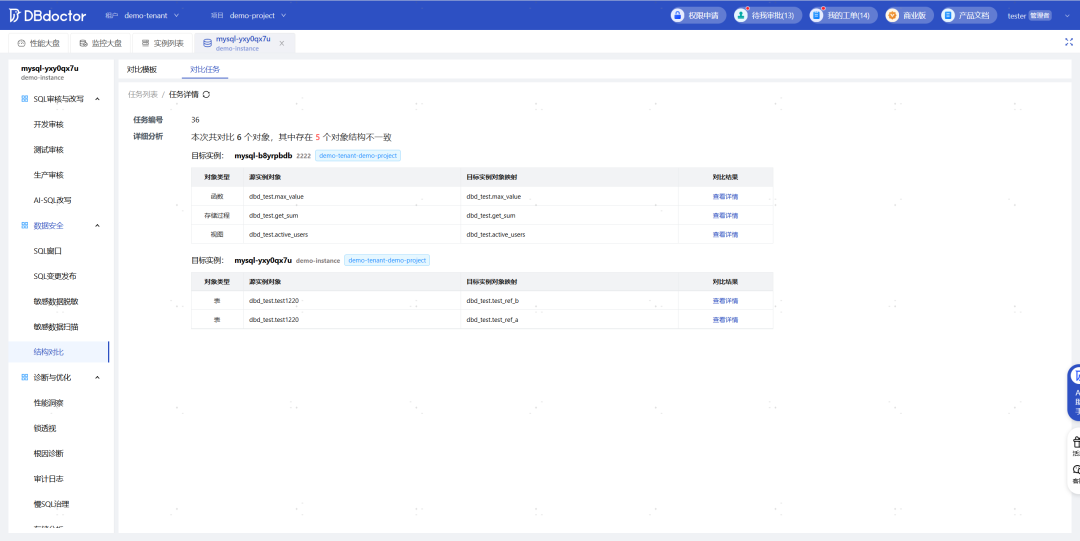The width and height of the screenshot is (1080, 541).
Task: View details for dbd_test.test_ref_a row
Action: [725, 320]
